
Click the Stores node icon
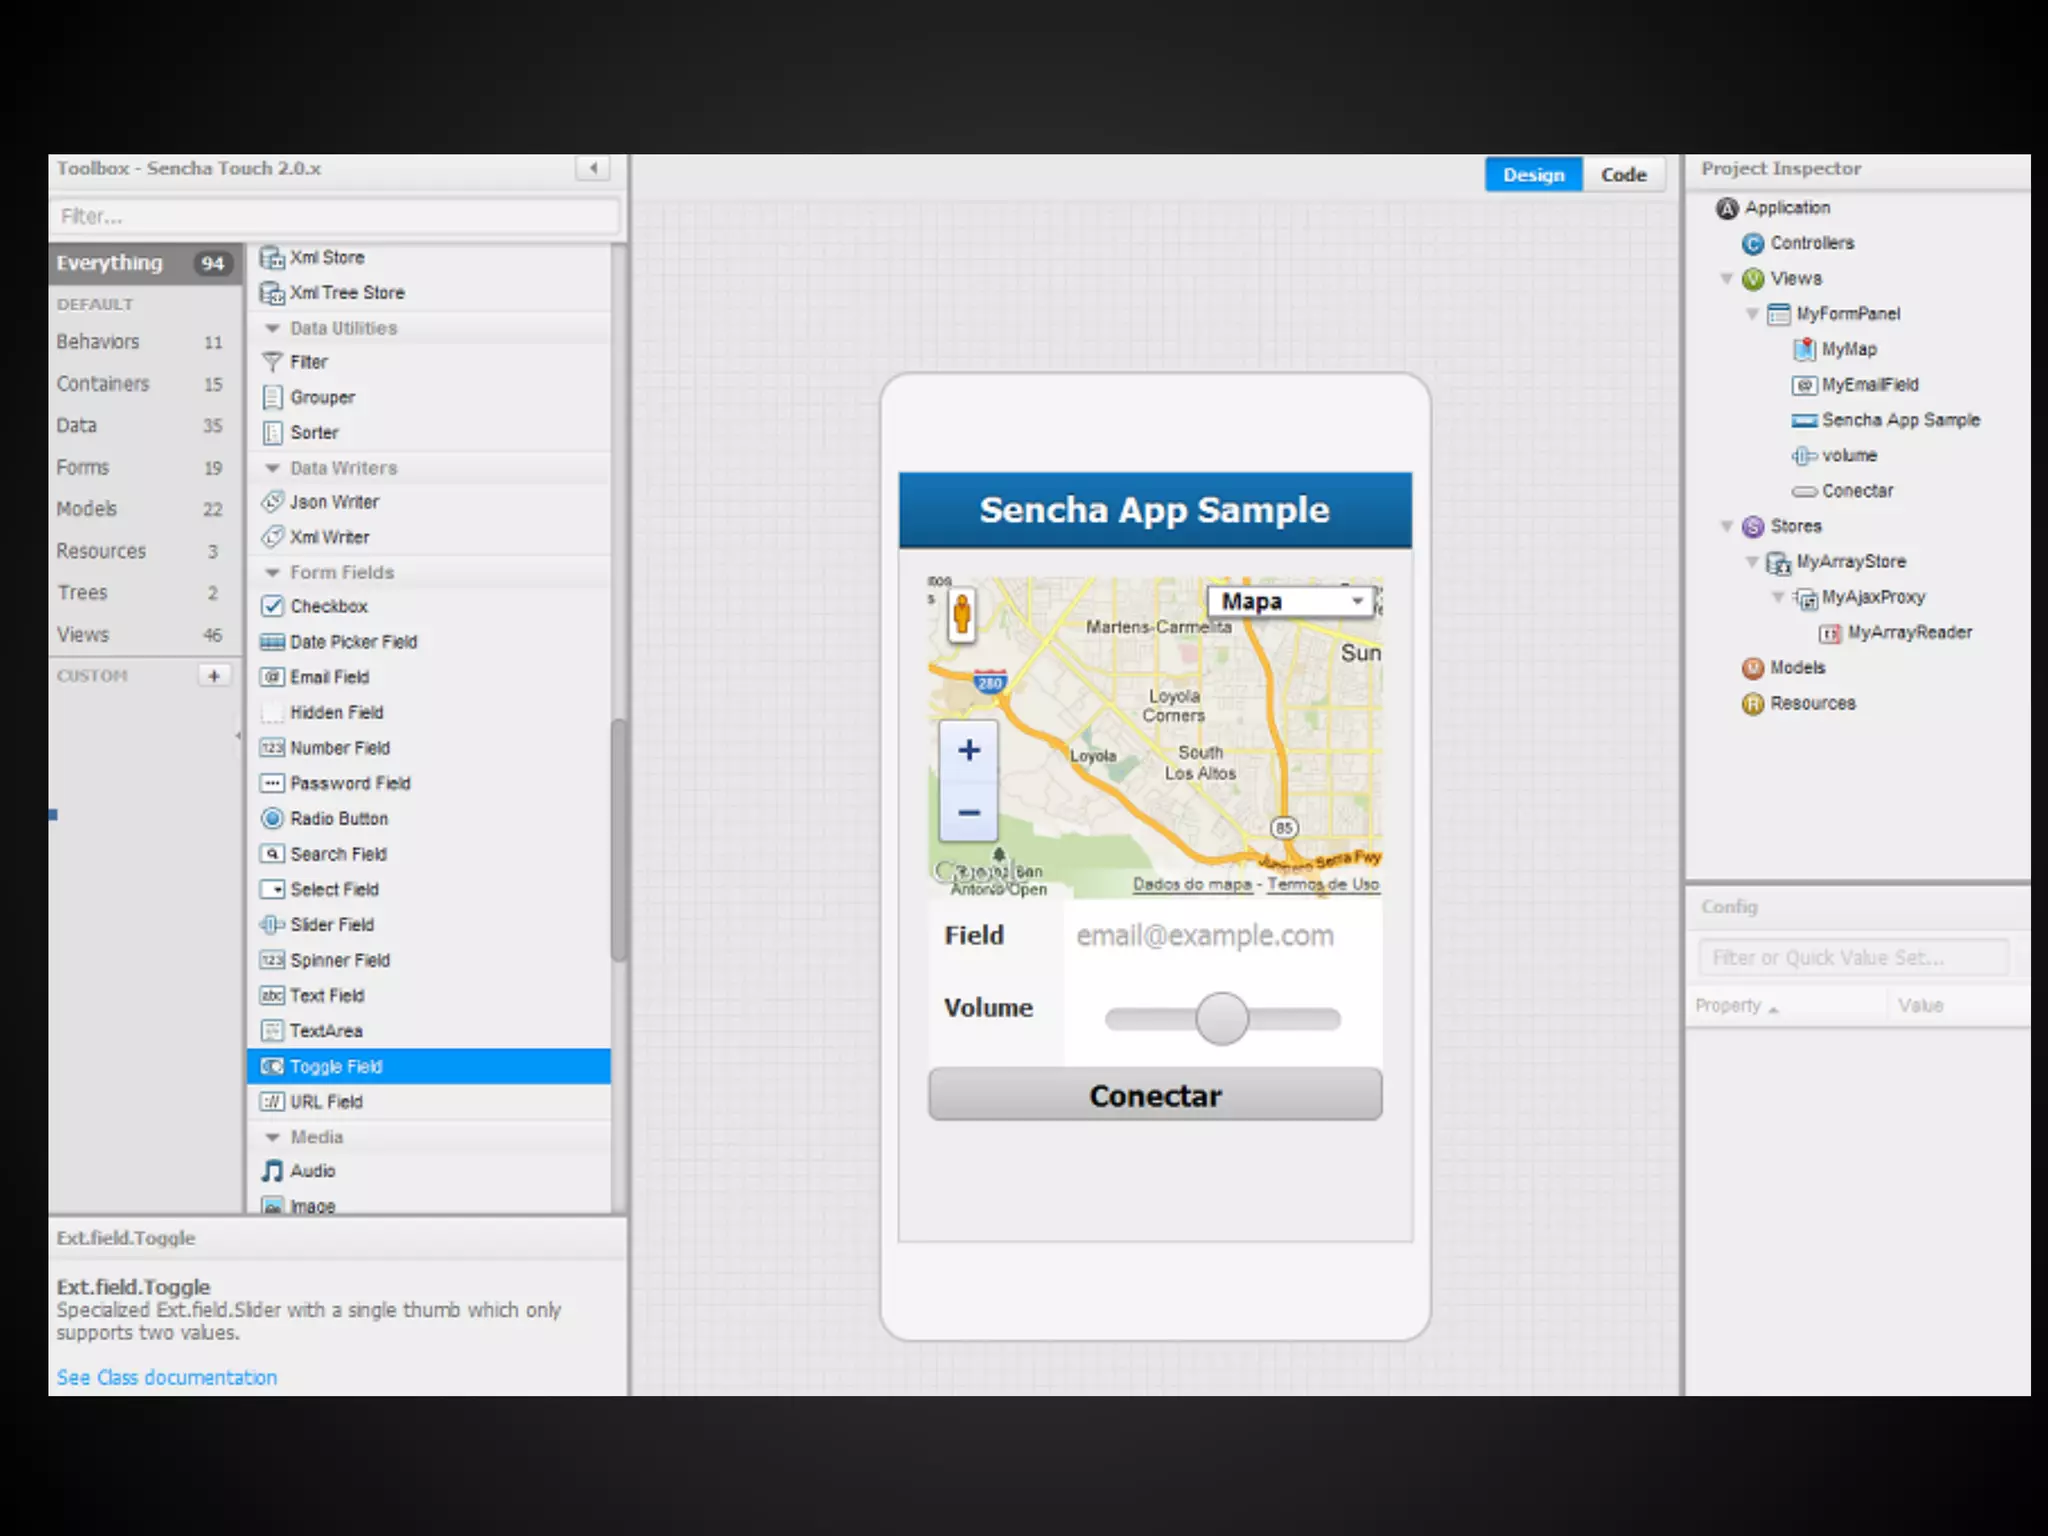[x=1753, y=527]
